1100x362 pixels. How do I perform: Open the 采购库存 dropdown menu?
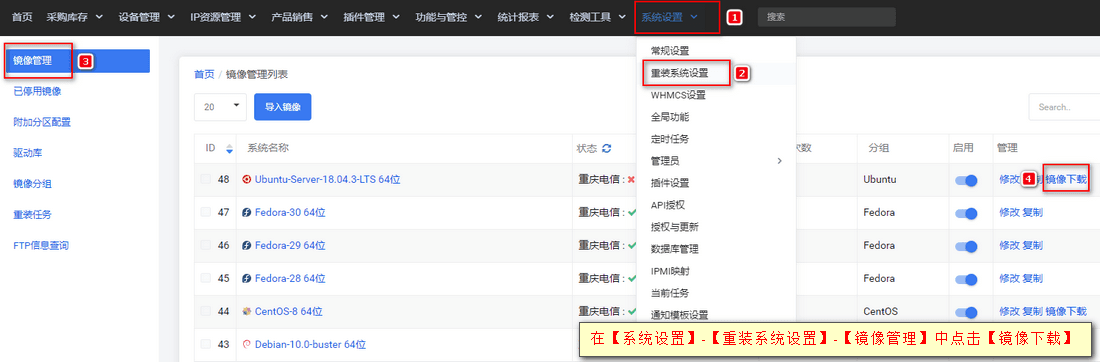click(x=74, y=17)
